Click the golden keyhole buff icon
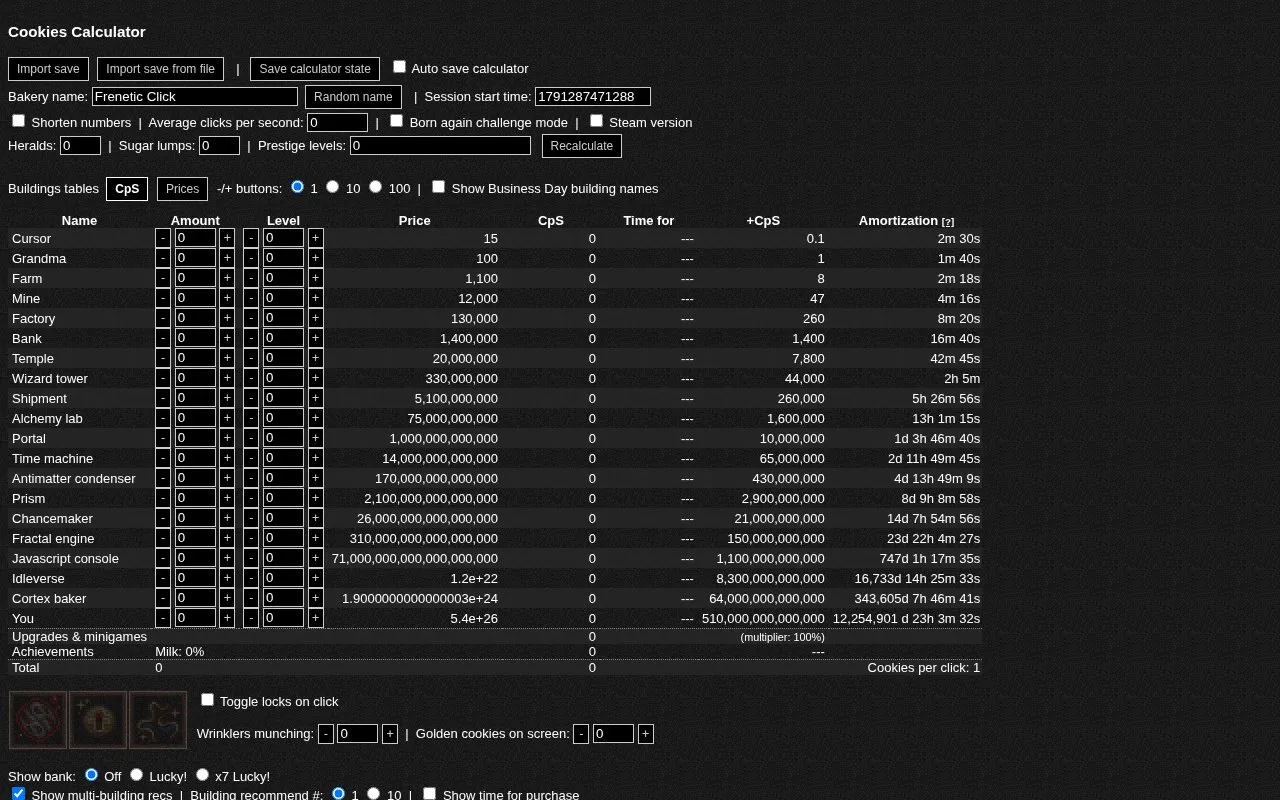Image resolution: width=1280 pixels, height=800 pixels. (98, 720)
